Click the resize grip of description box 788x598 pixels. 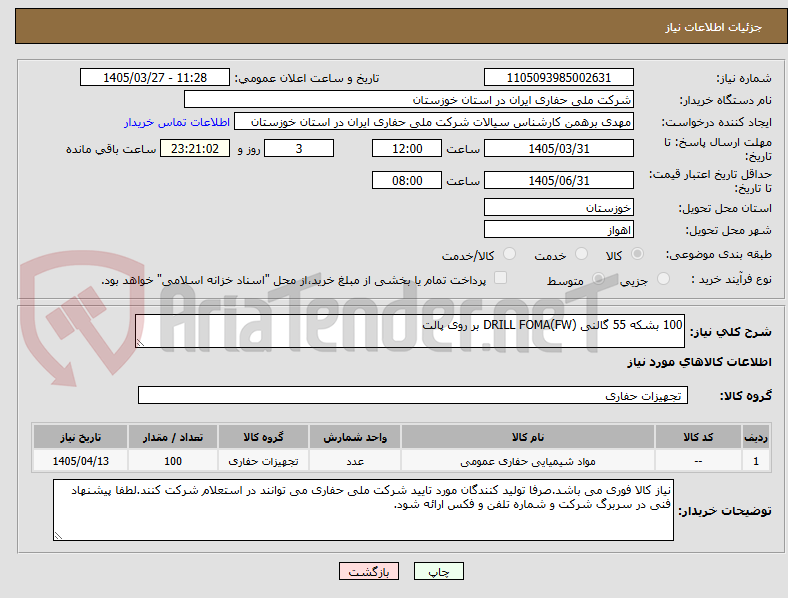(140, 343)
